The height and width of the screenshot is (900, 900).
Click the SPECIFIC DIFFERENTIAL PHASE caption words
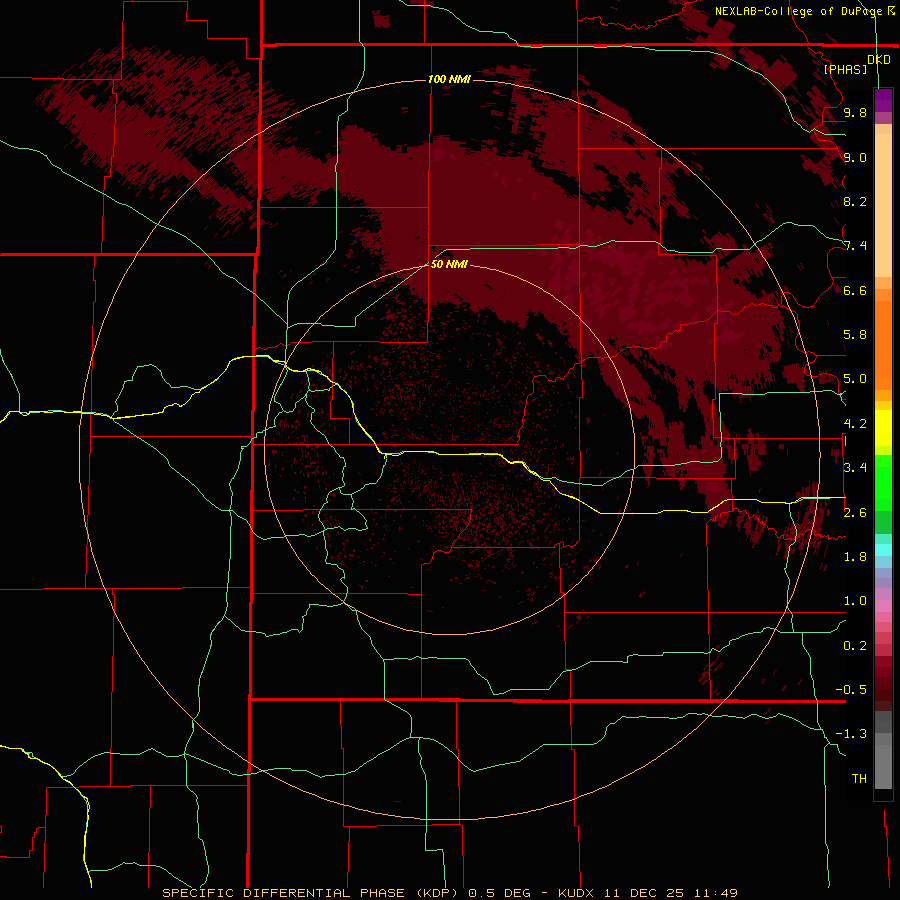[285, 893]
